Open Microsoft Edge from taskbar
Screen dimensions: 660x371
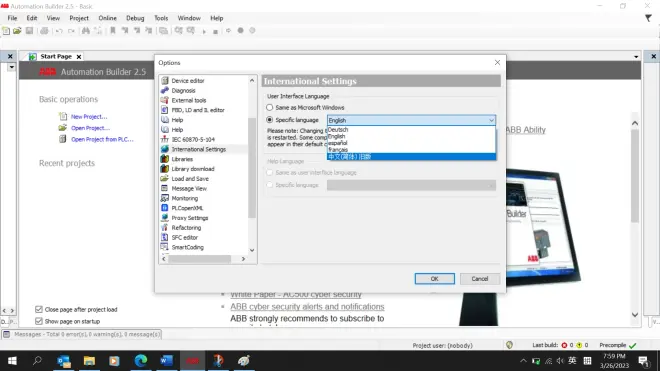[x=141, y=361]
